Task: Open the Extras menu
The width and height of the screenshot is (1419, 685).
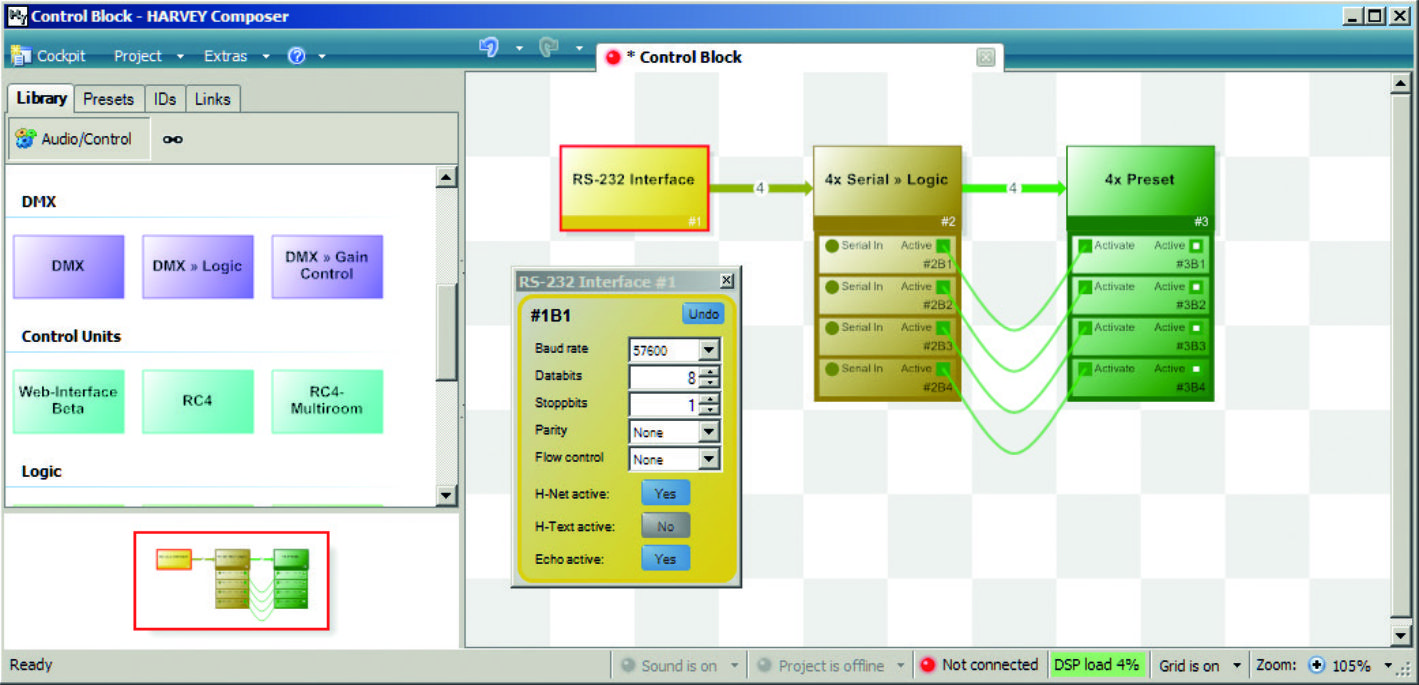Action: (x=225, y=56)
